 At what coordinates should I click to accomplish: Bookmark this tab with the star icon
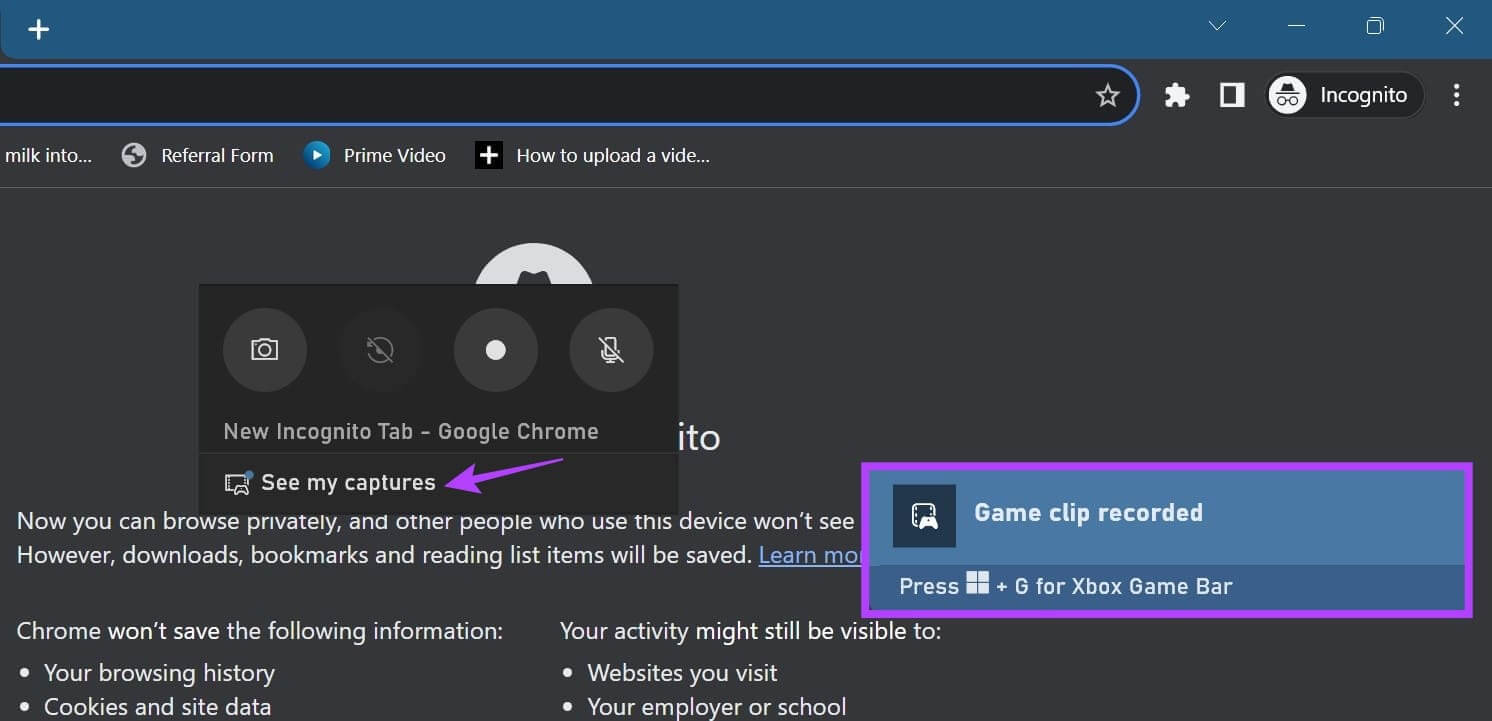click(x=1107, y=95)
